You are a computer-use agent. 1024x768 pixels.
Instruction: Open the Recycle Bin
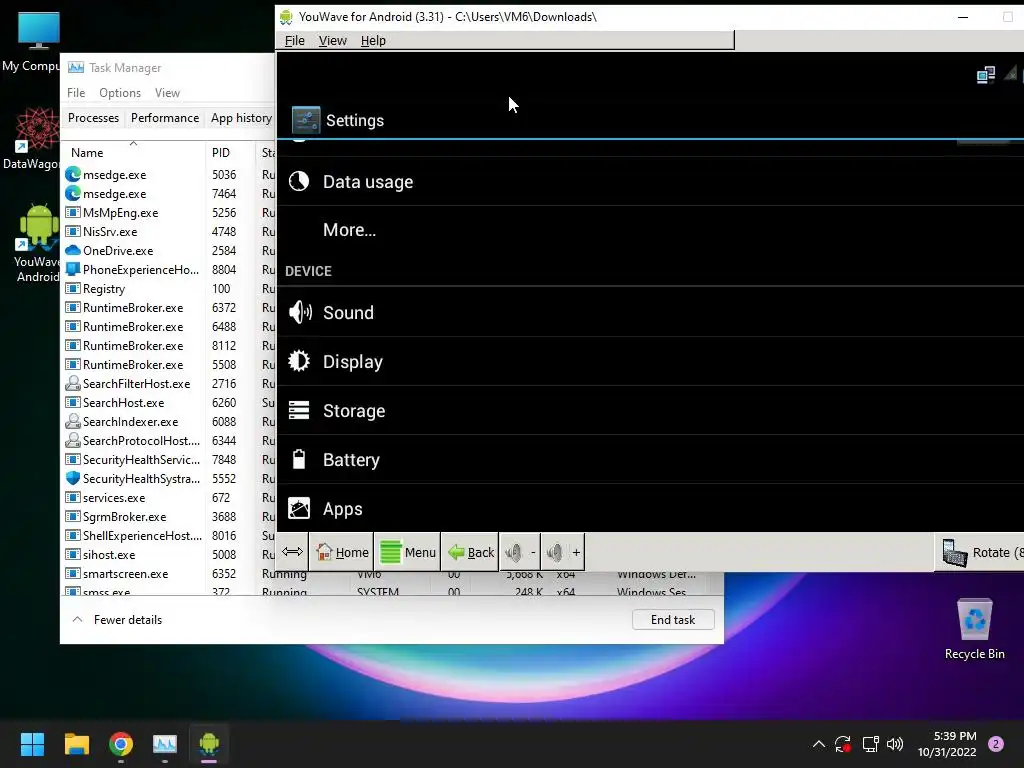click(x=974, y=629)
